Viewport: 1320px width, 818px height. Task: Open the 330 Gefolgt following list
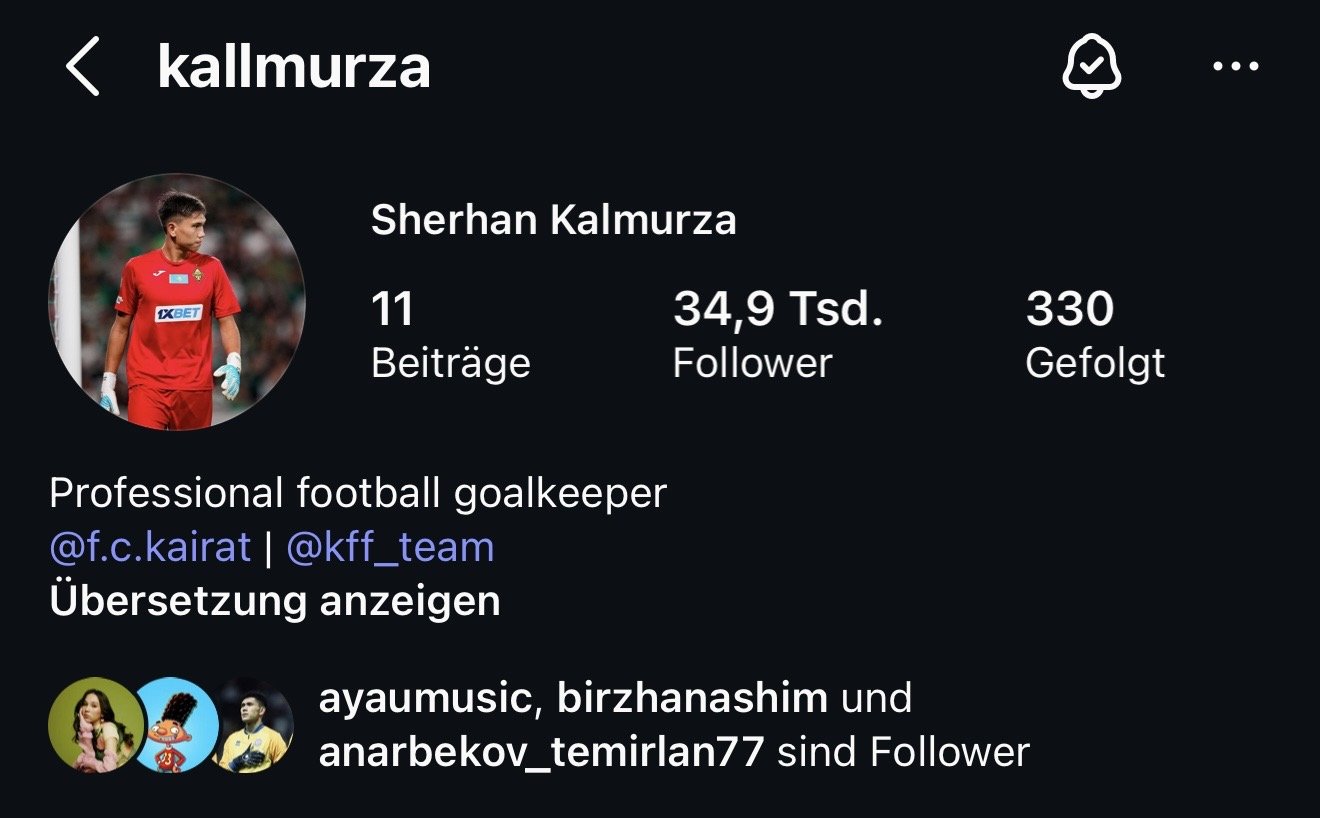[x=1095, y=335]
